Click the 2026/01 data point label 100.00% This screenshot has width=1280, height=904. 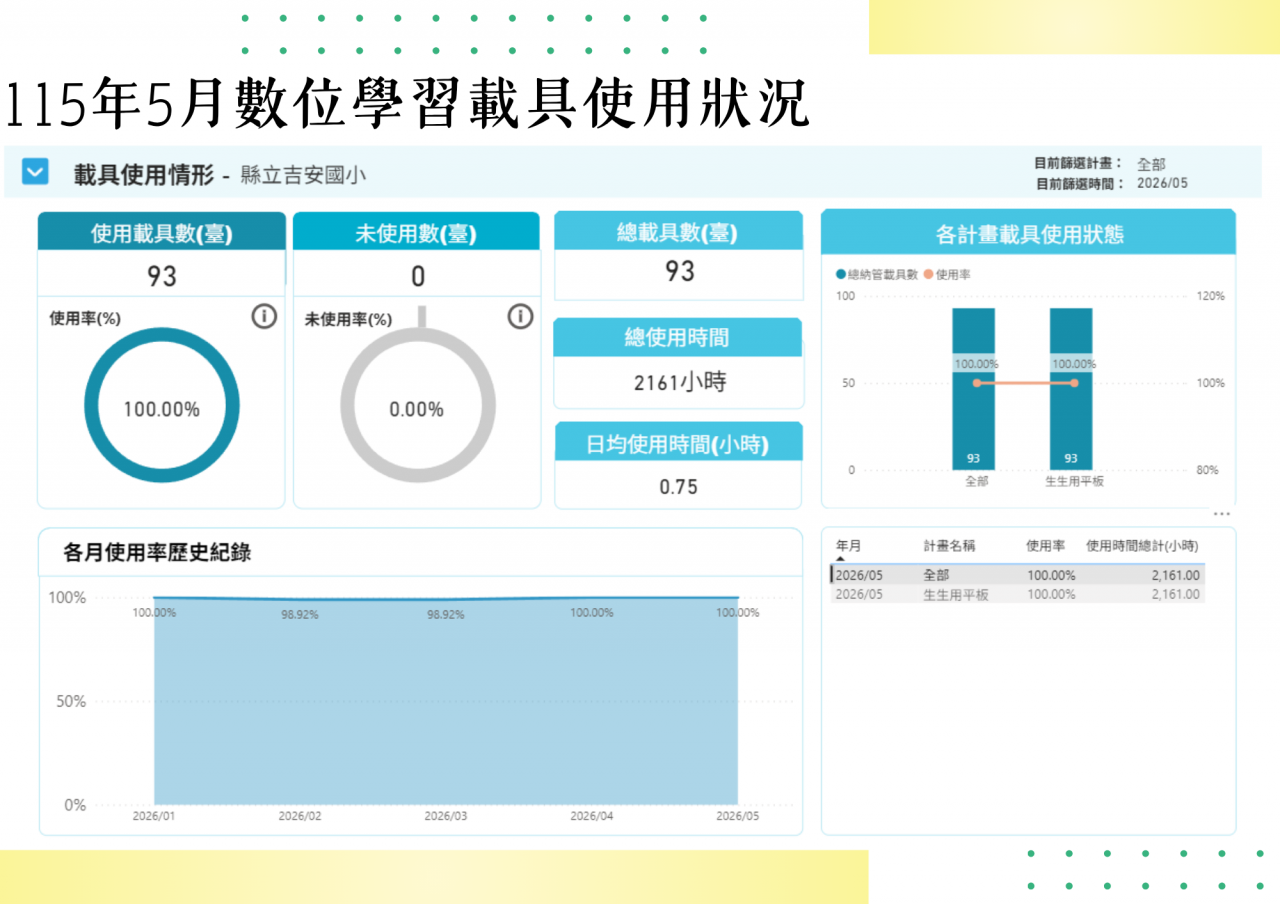tap(154, 612)
